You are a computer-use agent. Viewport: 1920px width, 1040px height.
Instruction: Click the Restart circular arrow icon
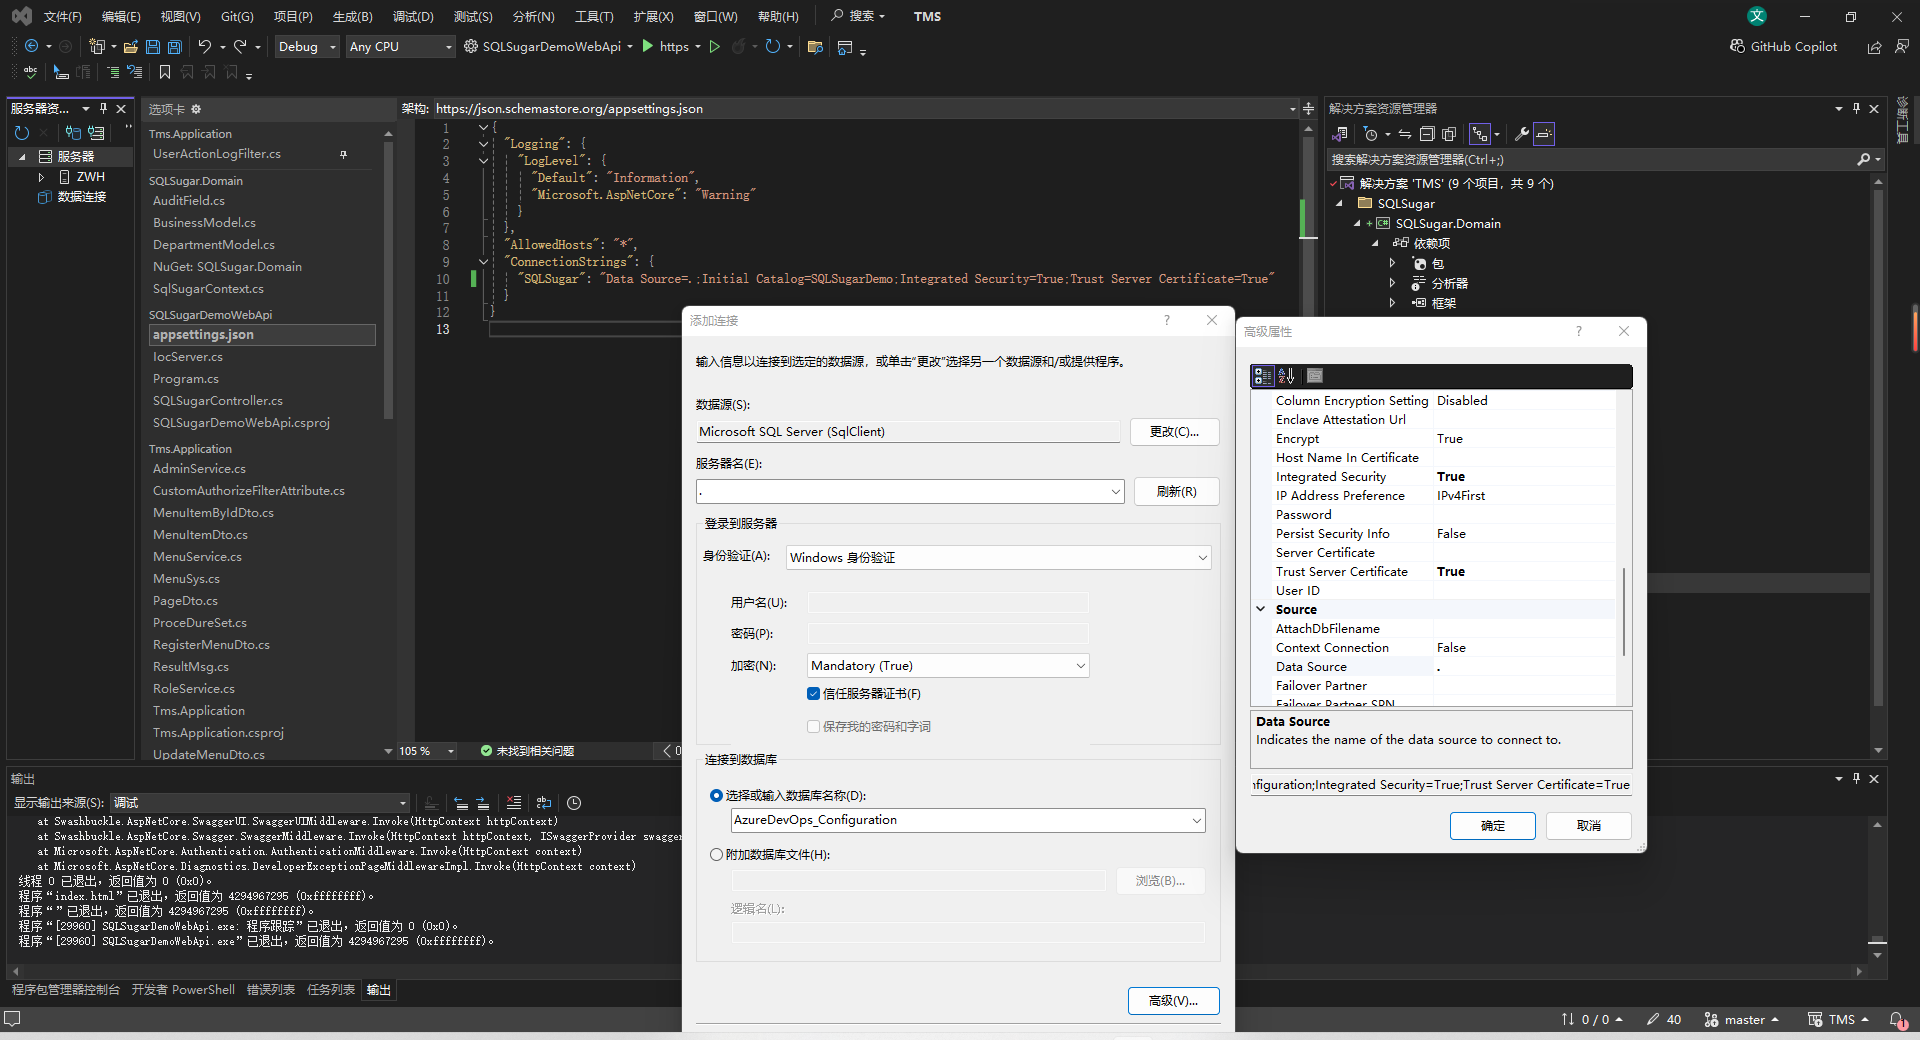coord(772,46)
